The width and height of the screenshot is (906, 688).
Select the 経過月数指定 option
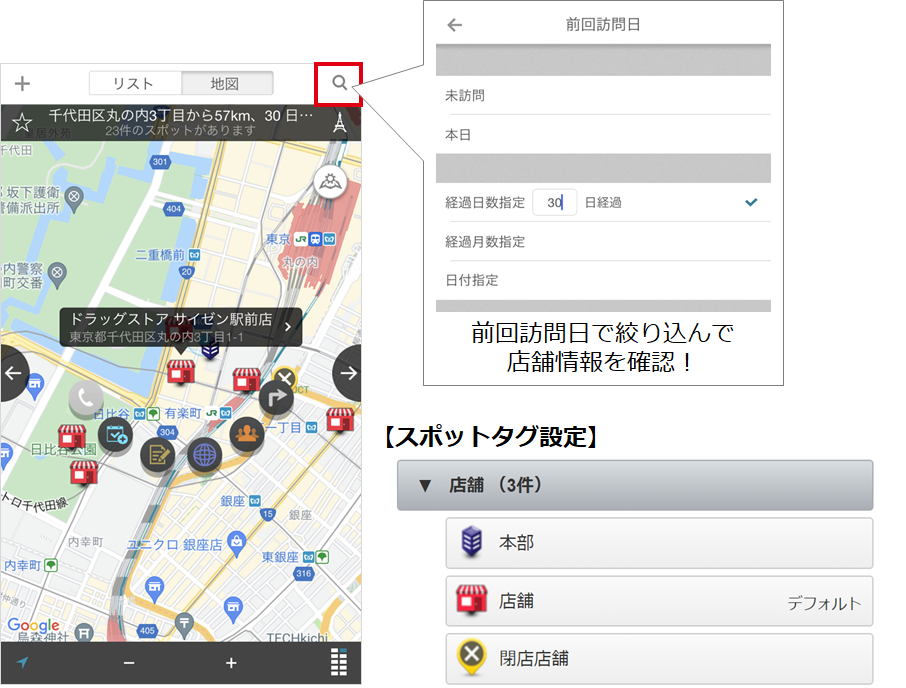pyautogui.click(x=603, y=241)
